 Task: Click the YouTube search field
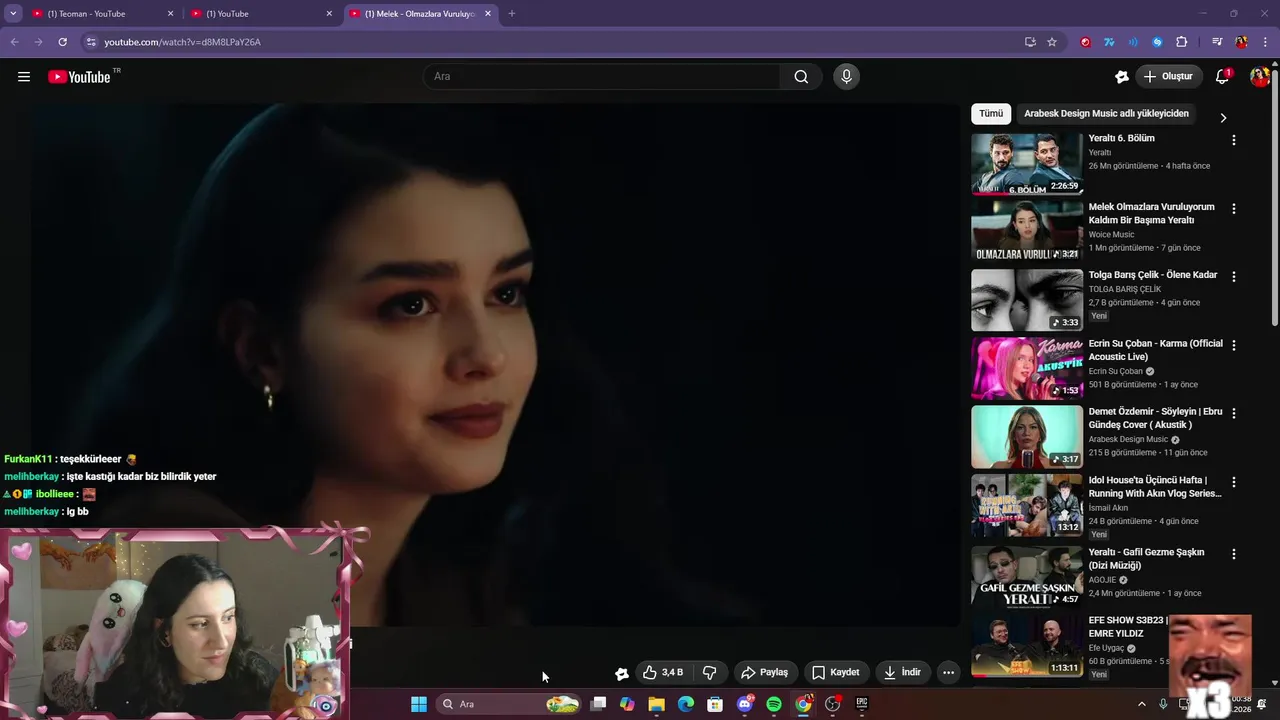pyautogui.click(x=602, y=77)
